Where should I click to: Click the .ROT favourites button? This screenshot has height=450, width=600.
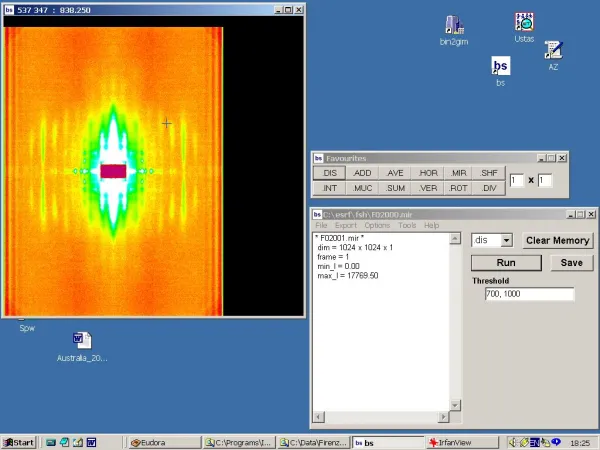458,188
